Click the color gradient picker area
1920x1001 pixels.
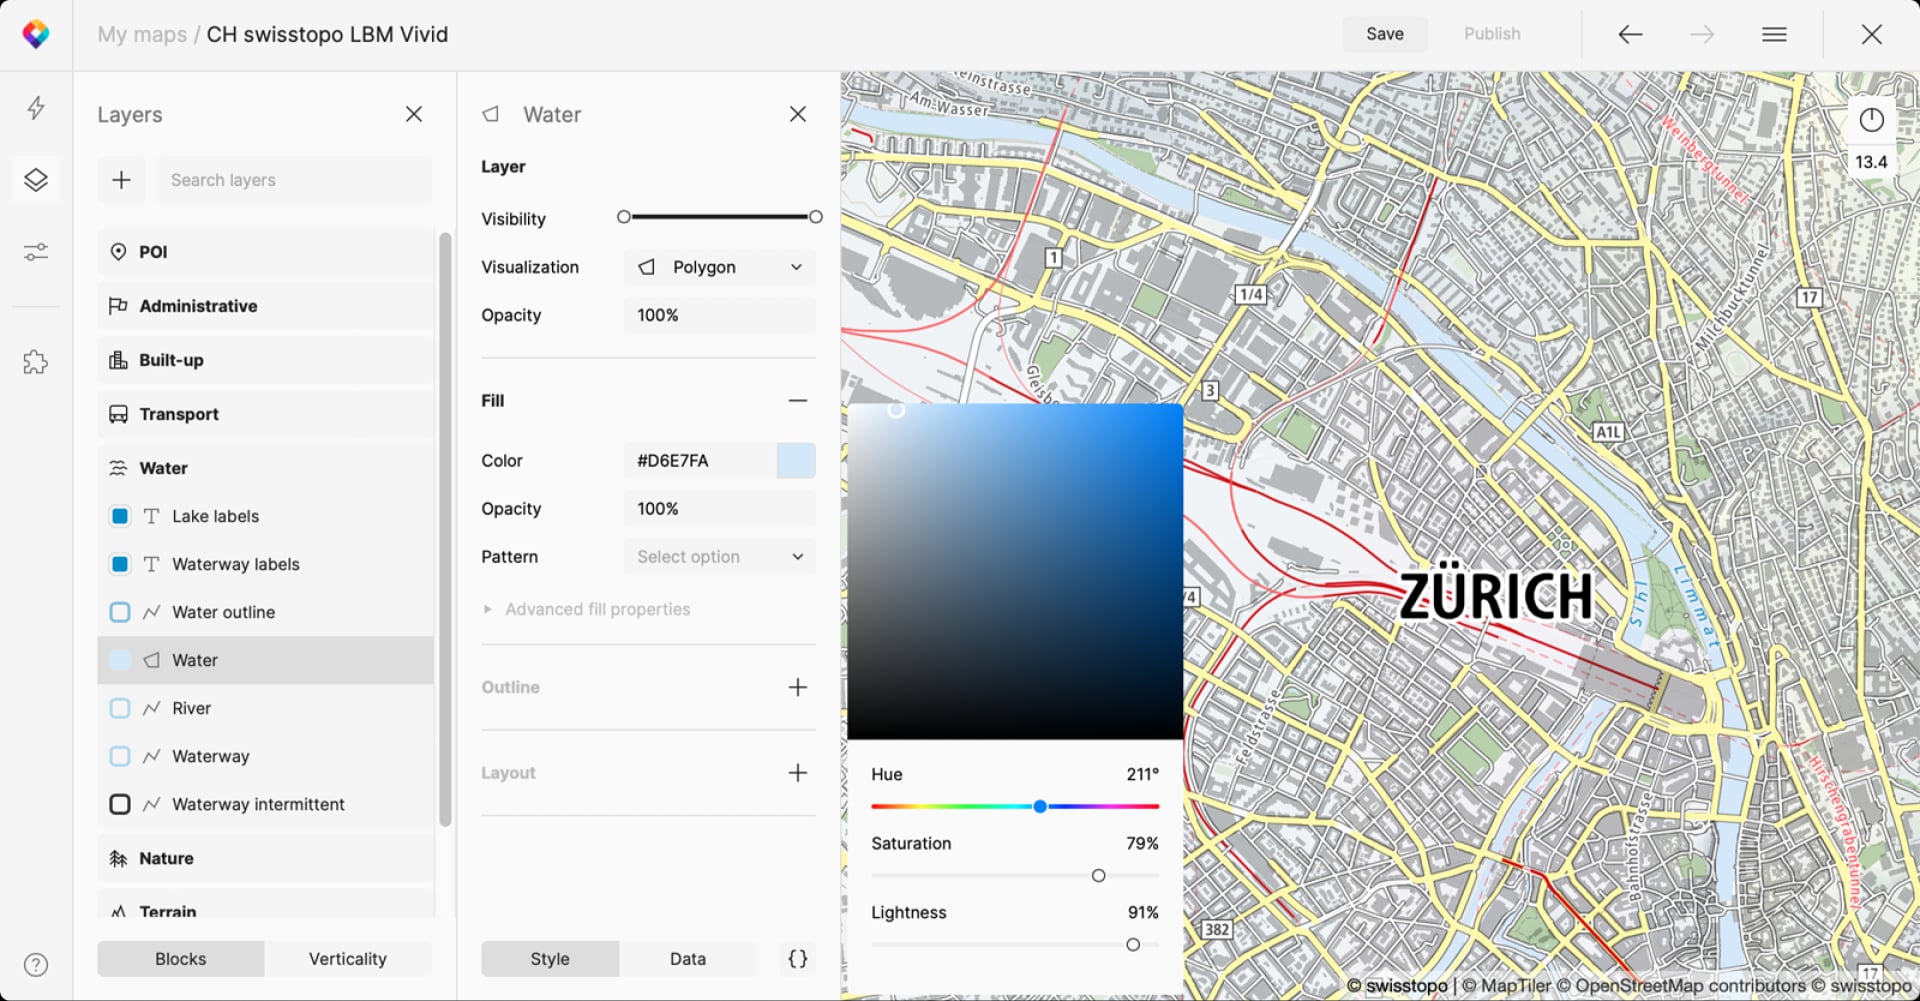tap(1015, 572)
